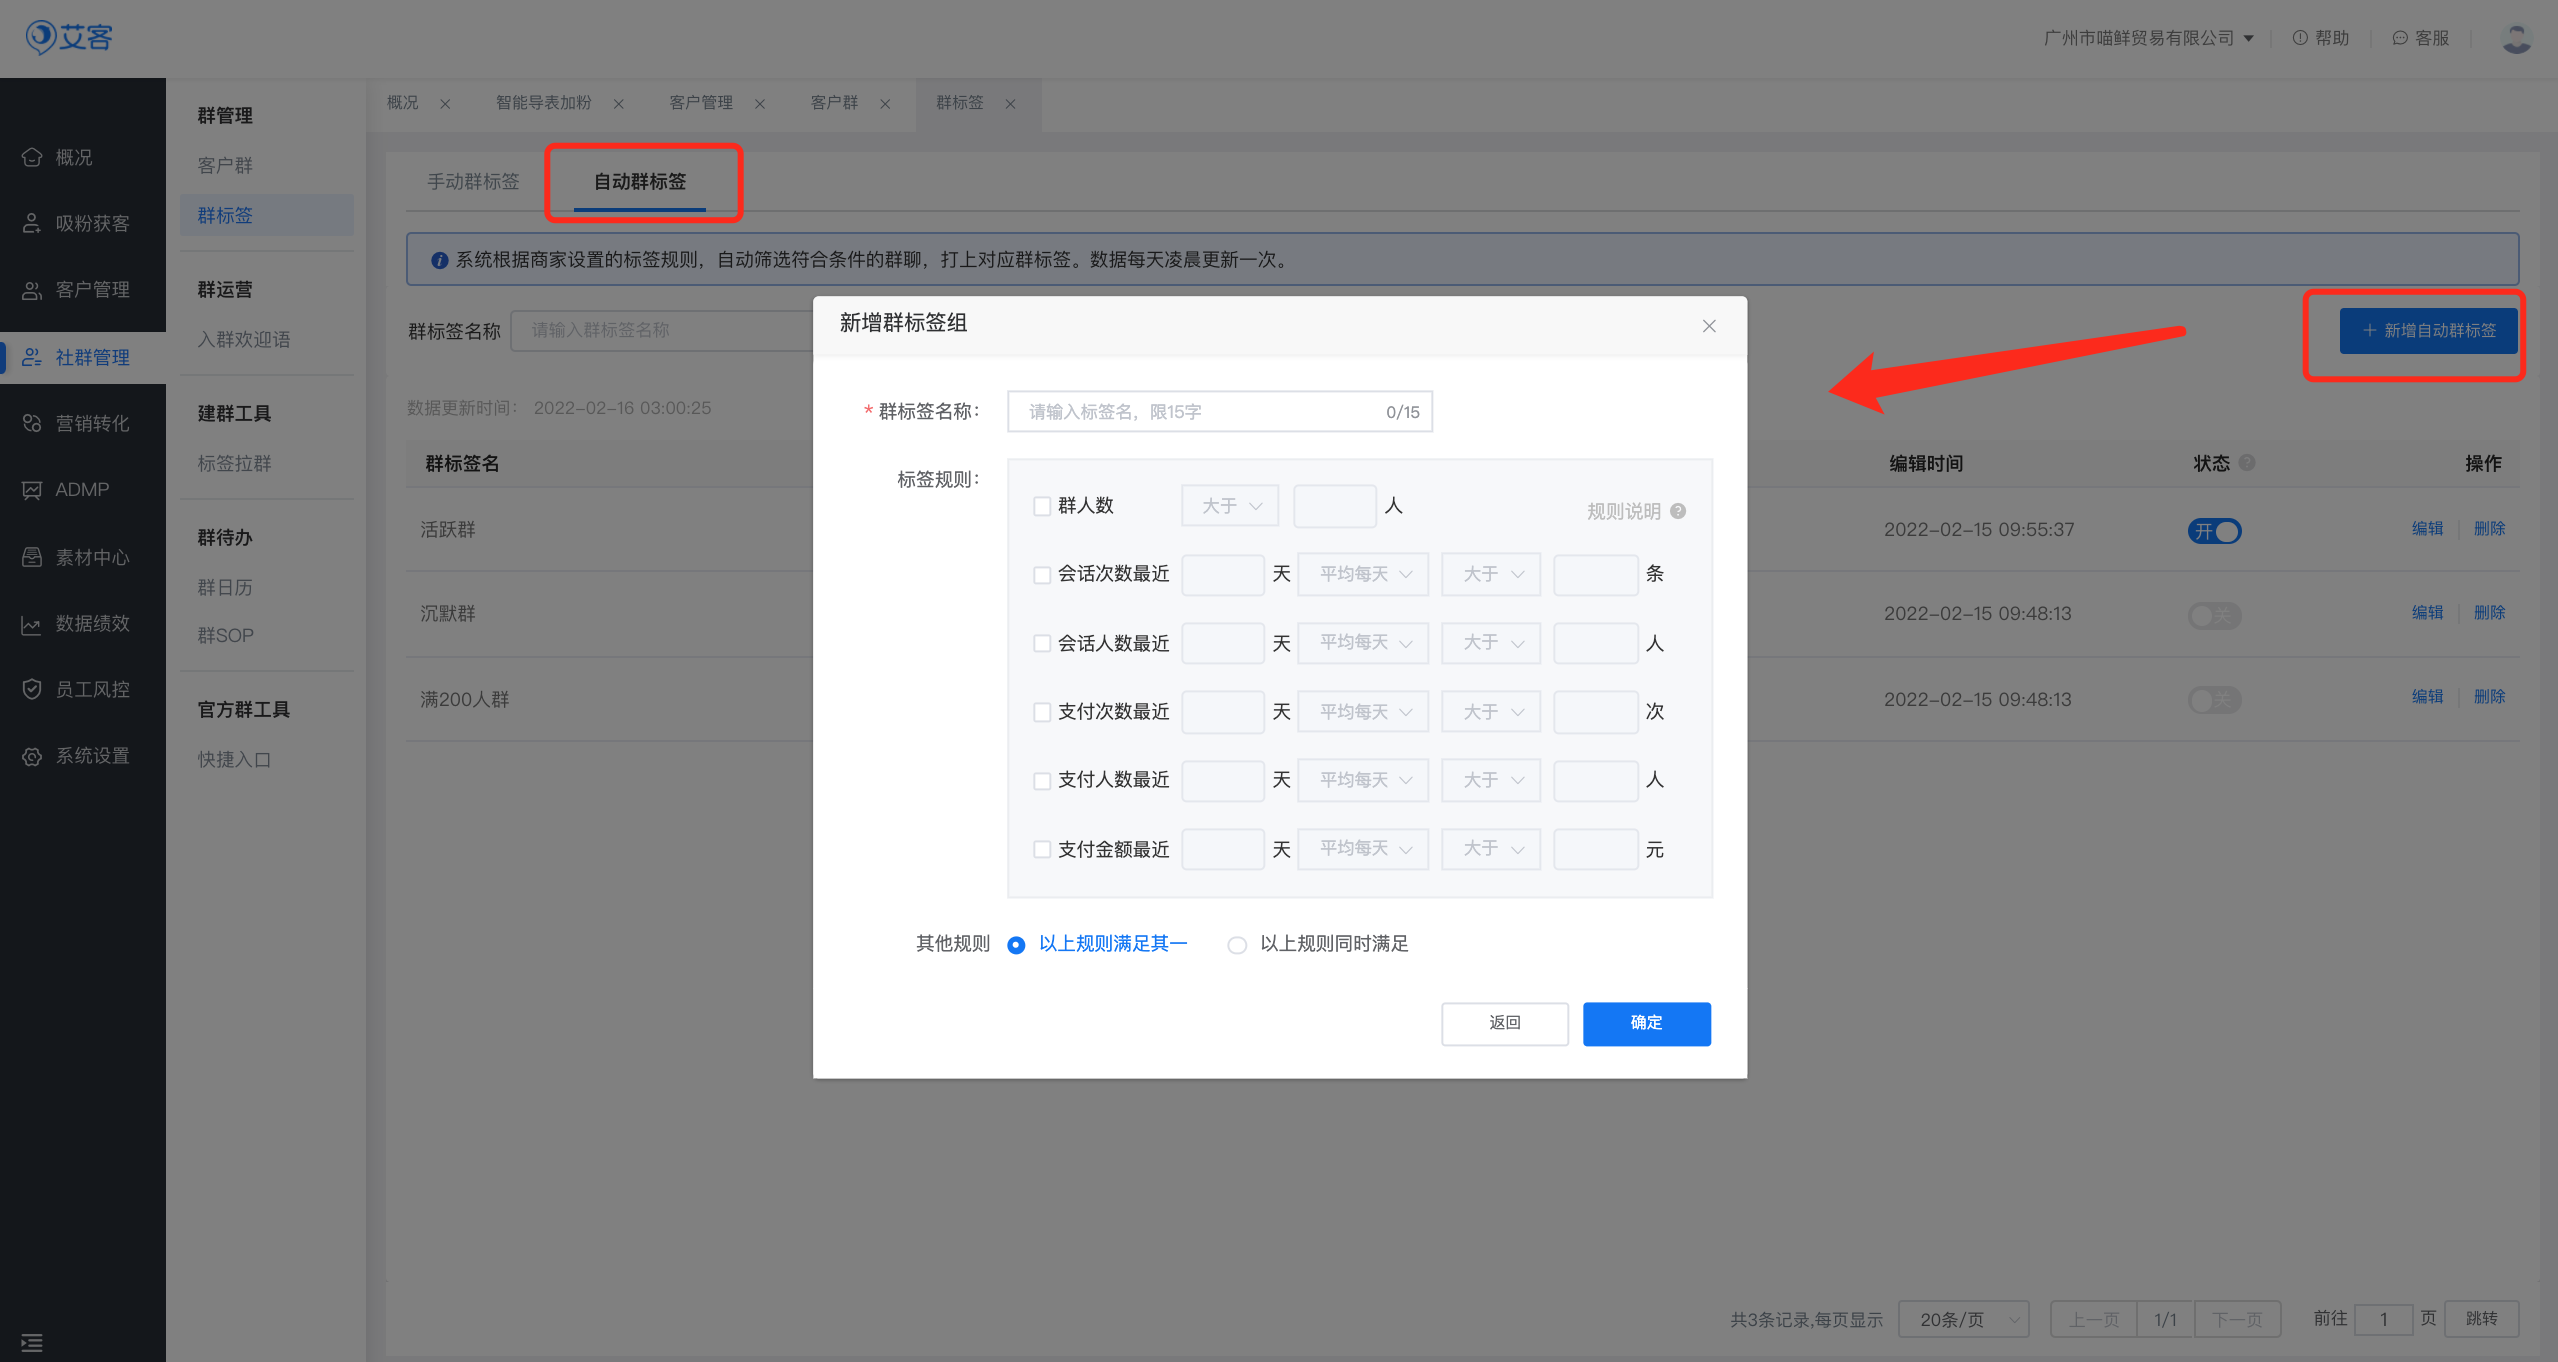The width and height of the screenshot is (2558, 1362).
Task: Open 素材中心 from the sidebar
Action: click(92, 556)
